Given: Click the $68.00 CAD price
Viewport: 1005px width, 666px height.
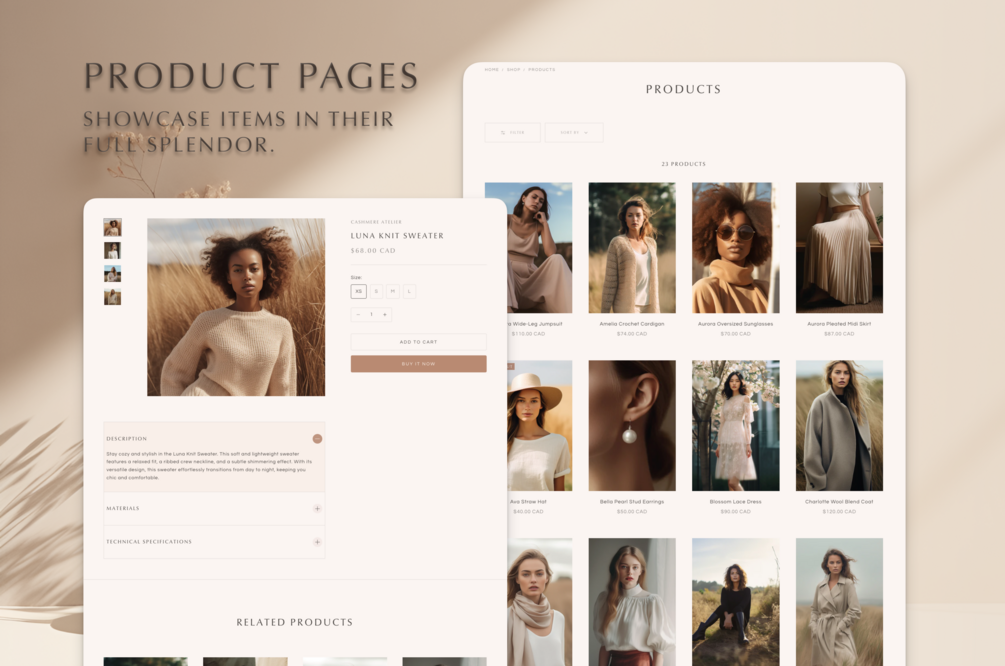Looking at the screenshot, I should click(373, 251).
